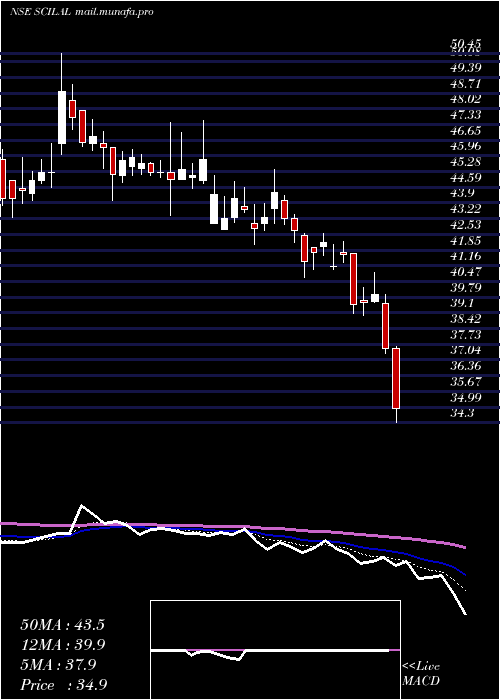
Task: Click the 42.53 price axis label
Action: [466, 224]
